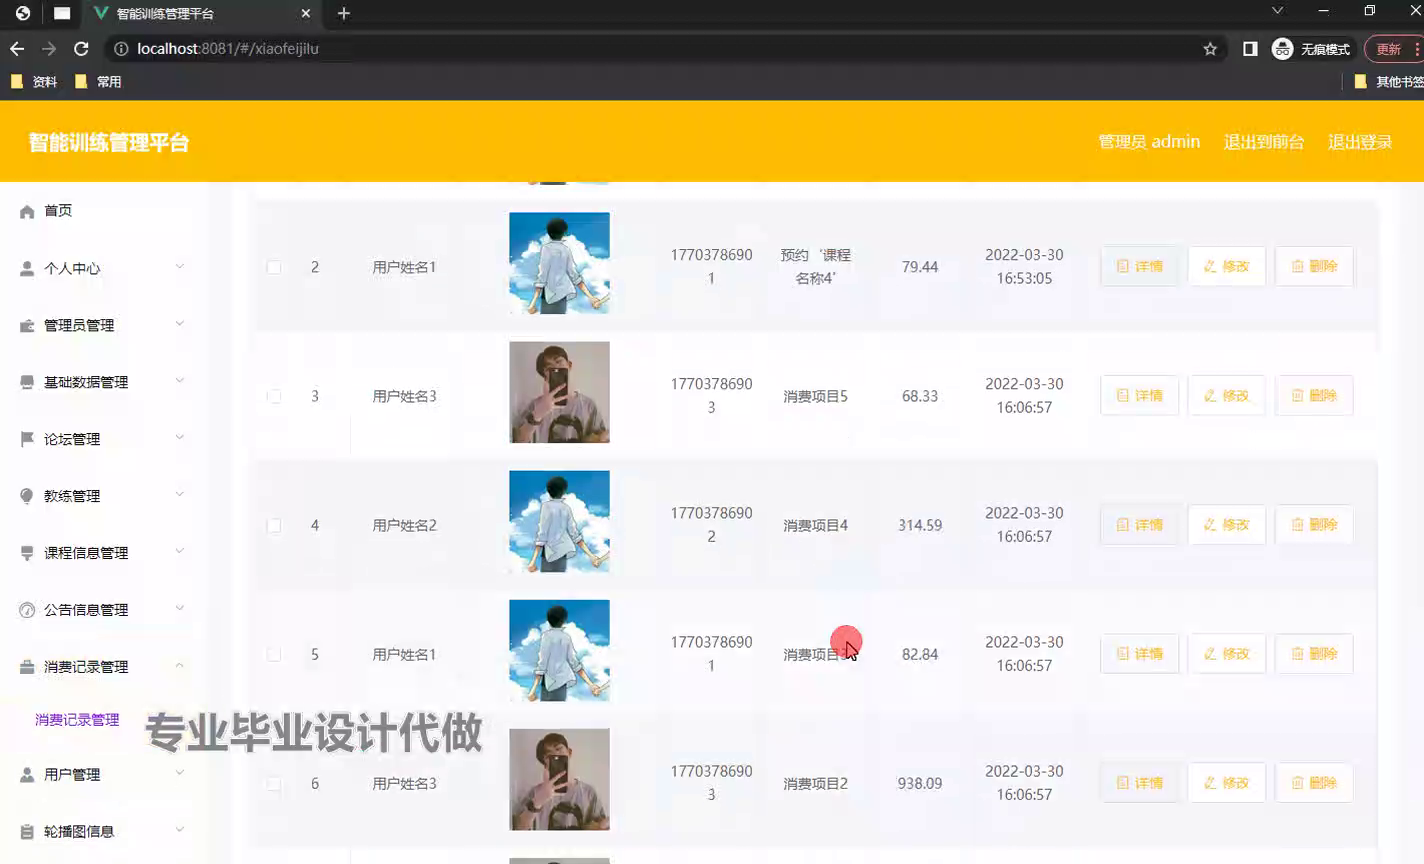Click the user photo in row 4
This screenshot has width=1424, height=864.
559,521
